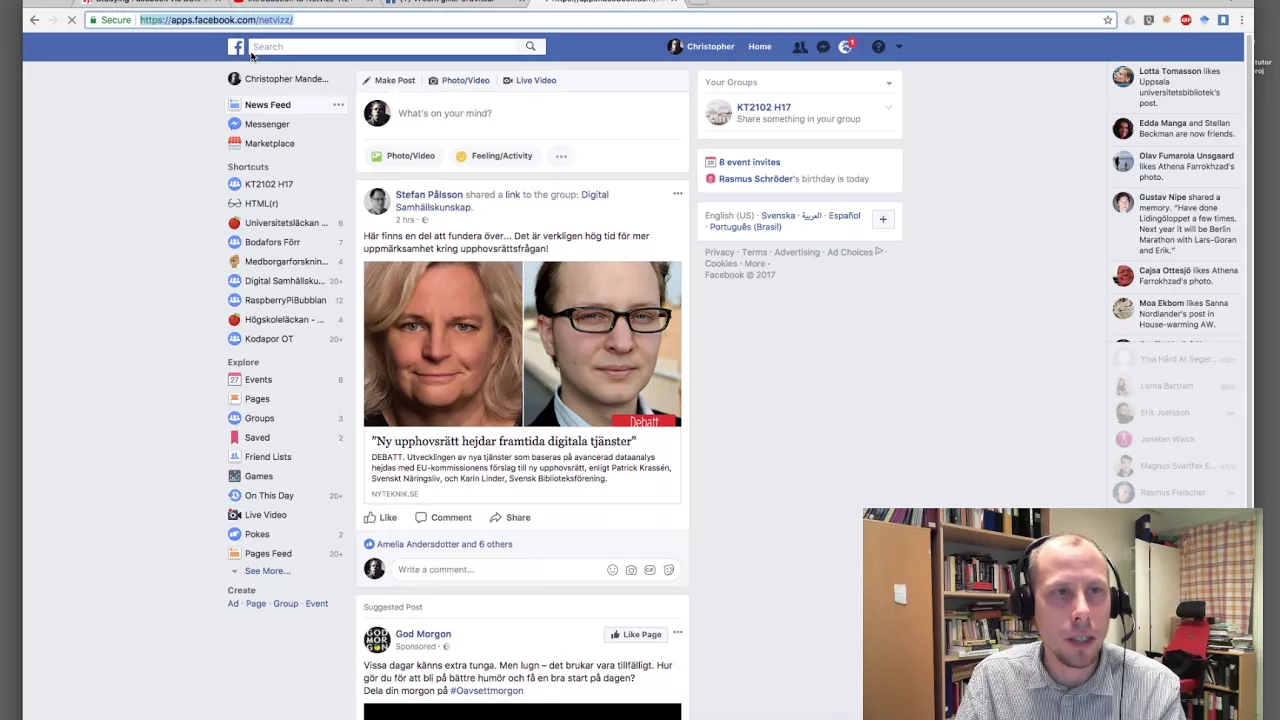The image size is (1280, 720).
Task: Open Kodapor OT shortcut
Action: pos(268,339)
